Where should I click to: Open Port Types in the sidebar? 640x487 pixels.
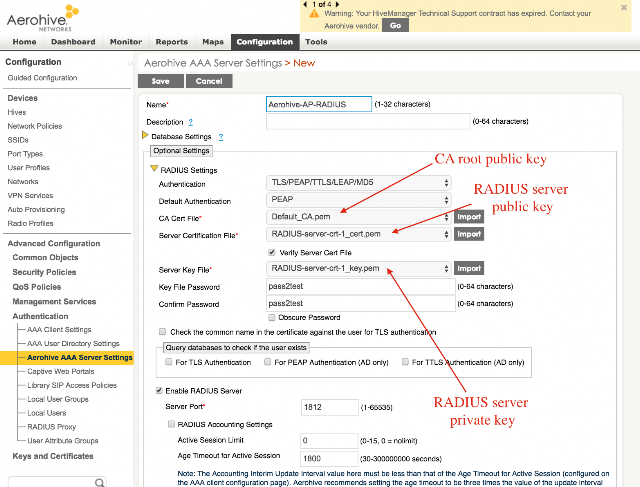pyautogui.click(x=25, y=154)
